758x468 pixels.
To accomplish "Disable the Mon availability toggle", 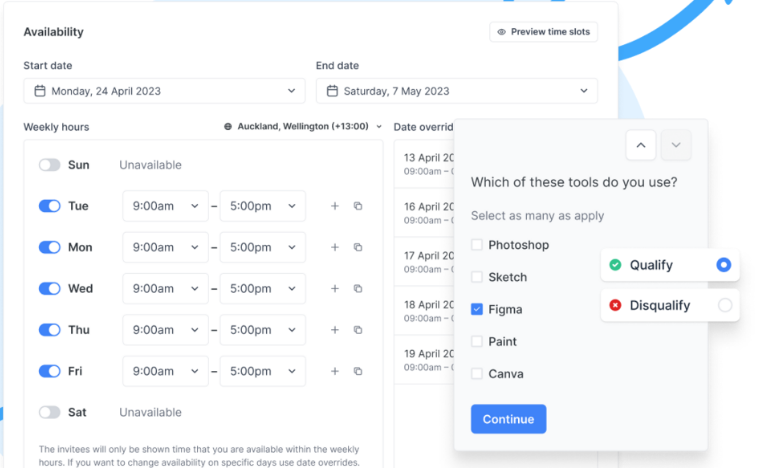I will (x=50, y=247).
